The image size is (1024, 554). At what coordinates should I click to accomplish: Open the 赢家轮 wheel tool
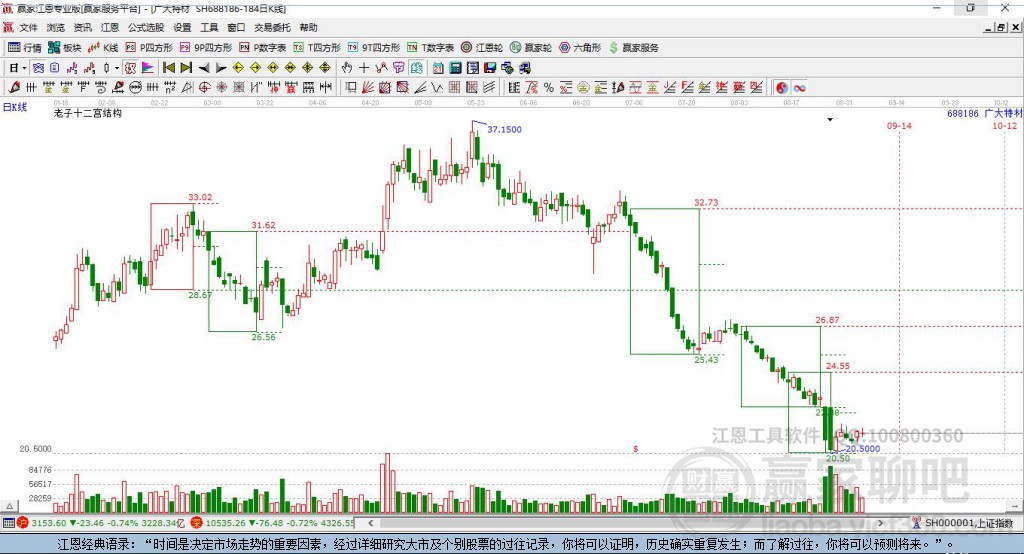point(531,48)
